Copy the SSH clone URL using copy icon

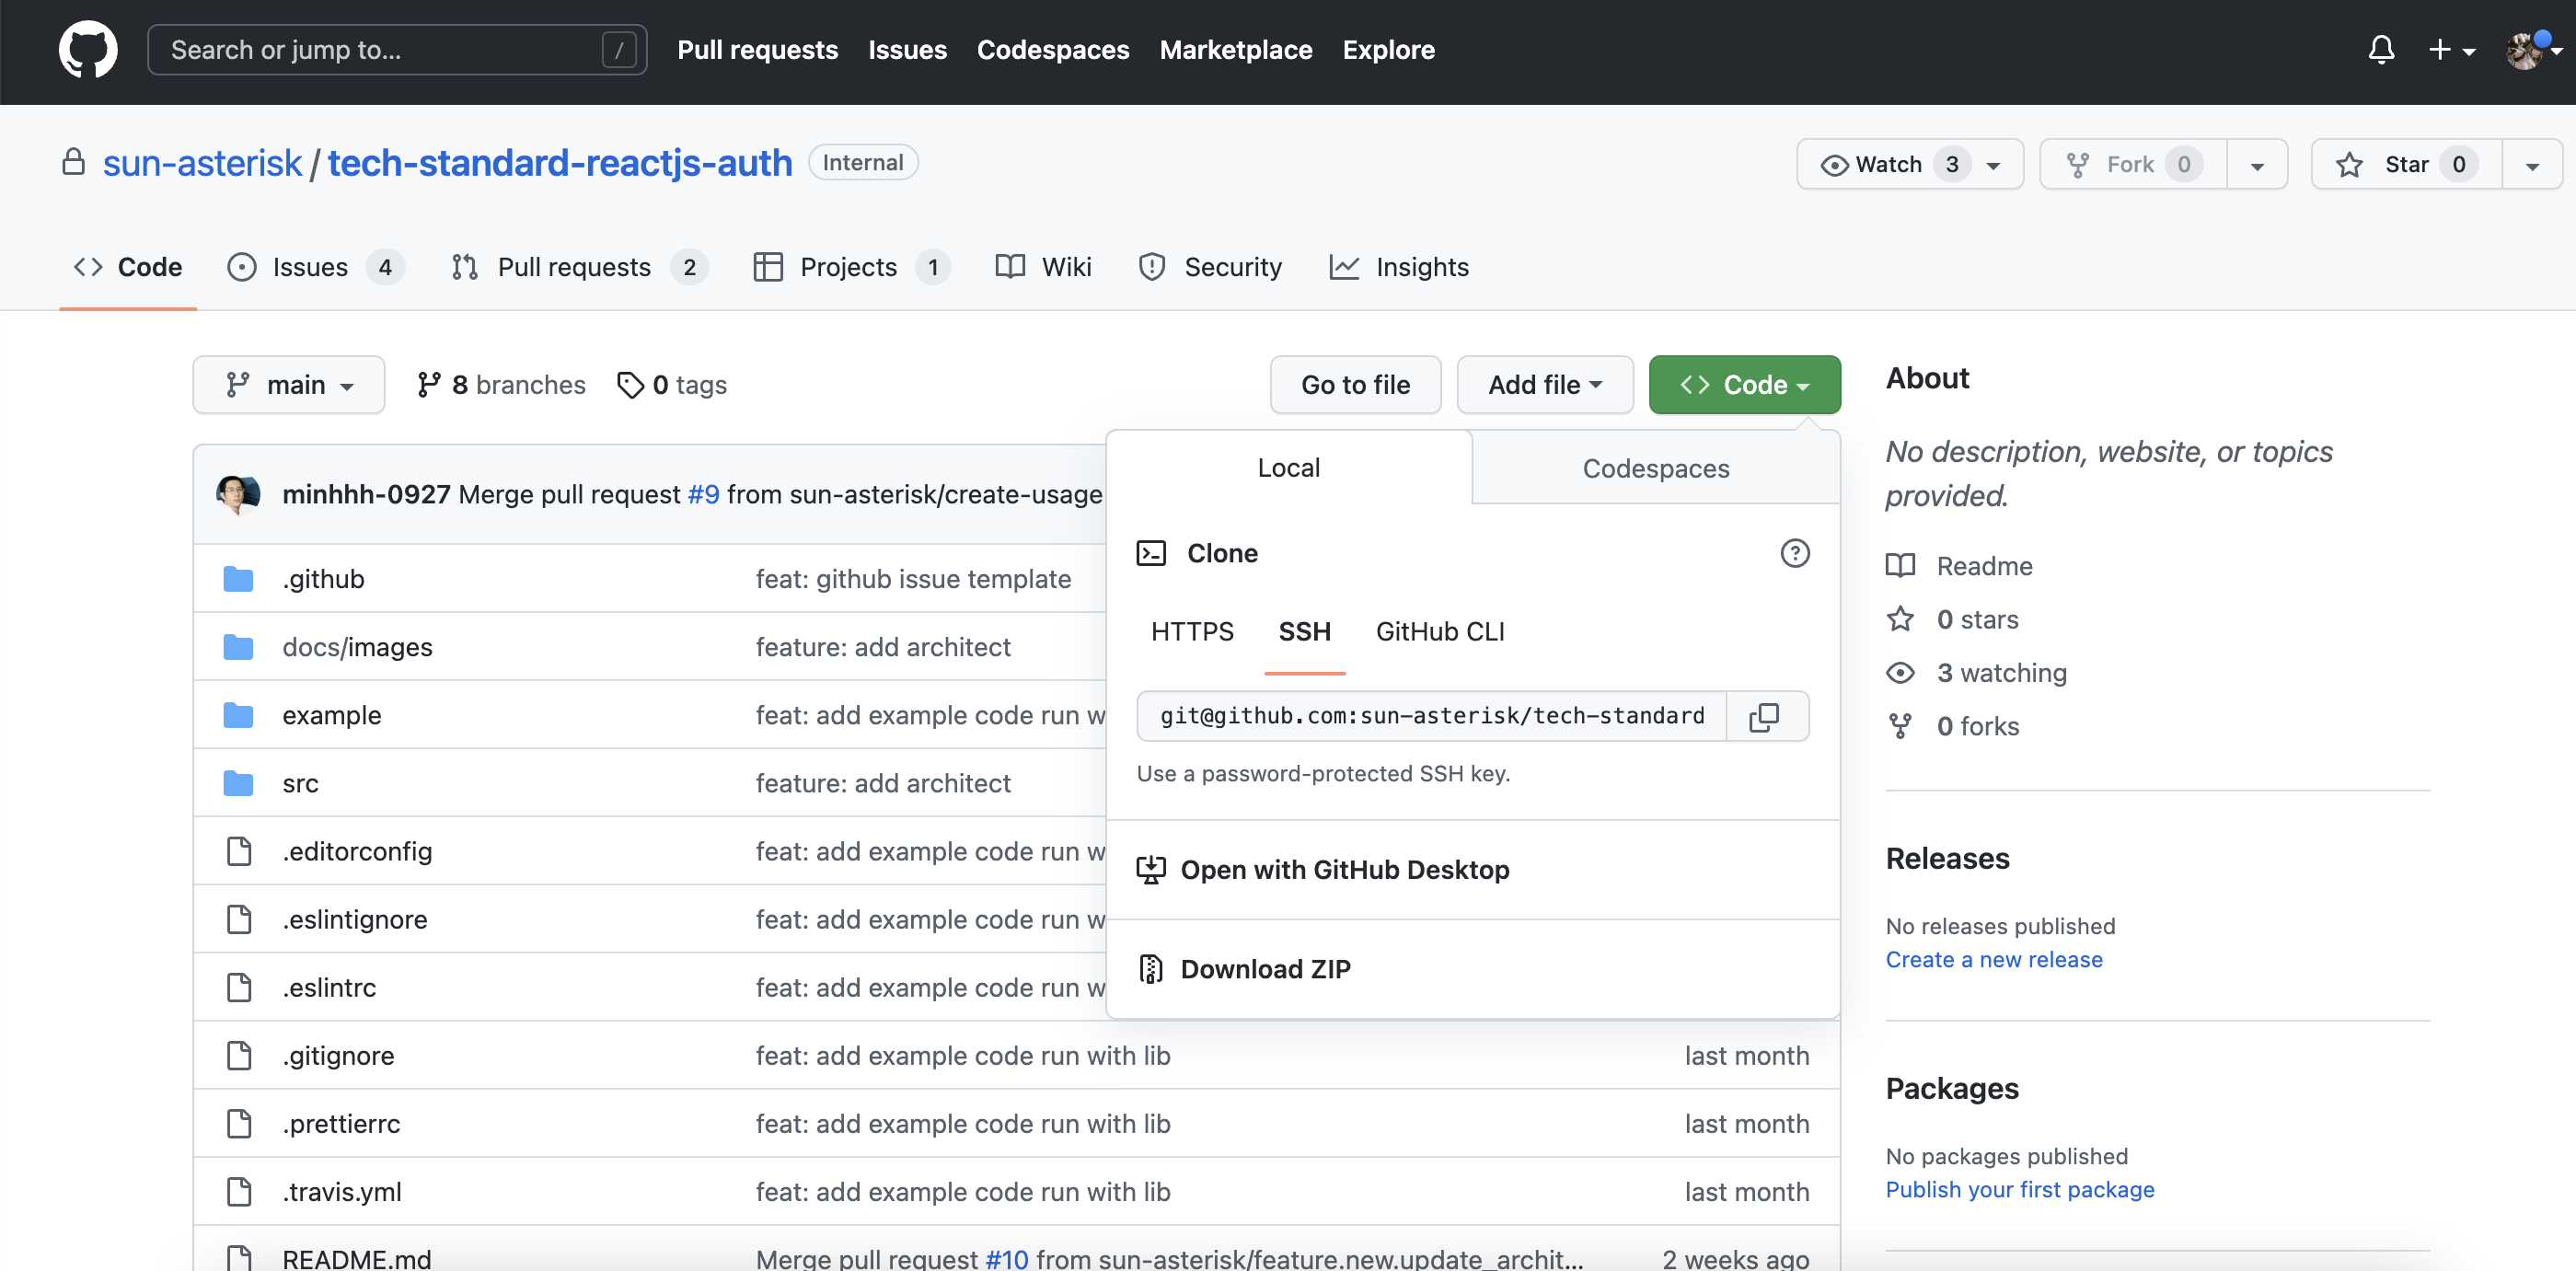(x=1766, y=716)
